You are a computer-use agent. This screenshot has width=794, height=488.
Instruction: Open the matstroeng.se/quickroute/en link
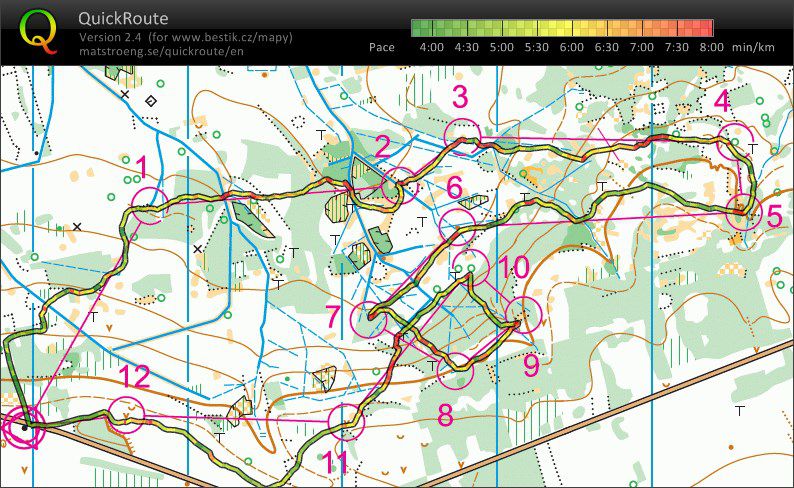pos(161,51)
